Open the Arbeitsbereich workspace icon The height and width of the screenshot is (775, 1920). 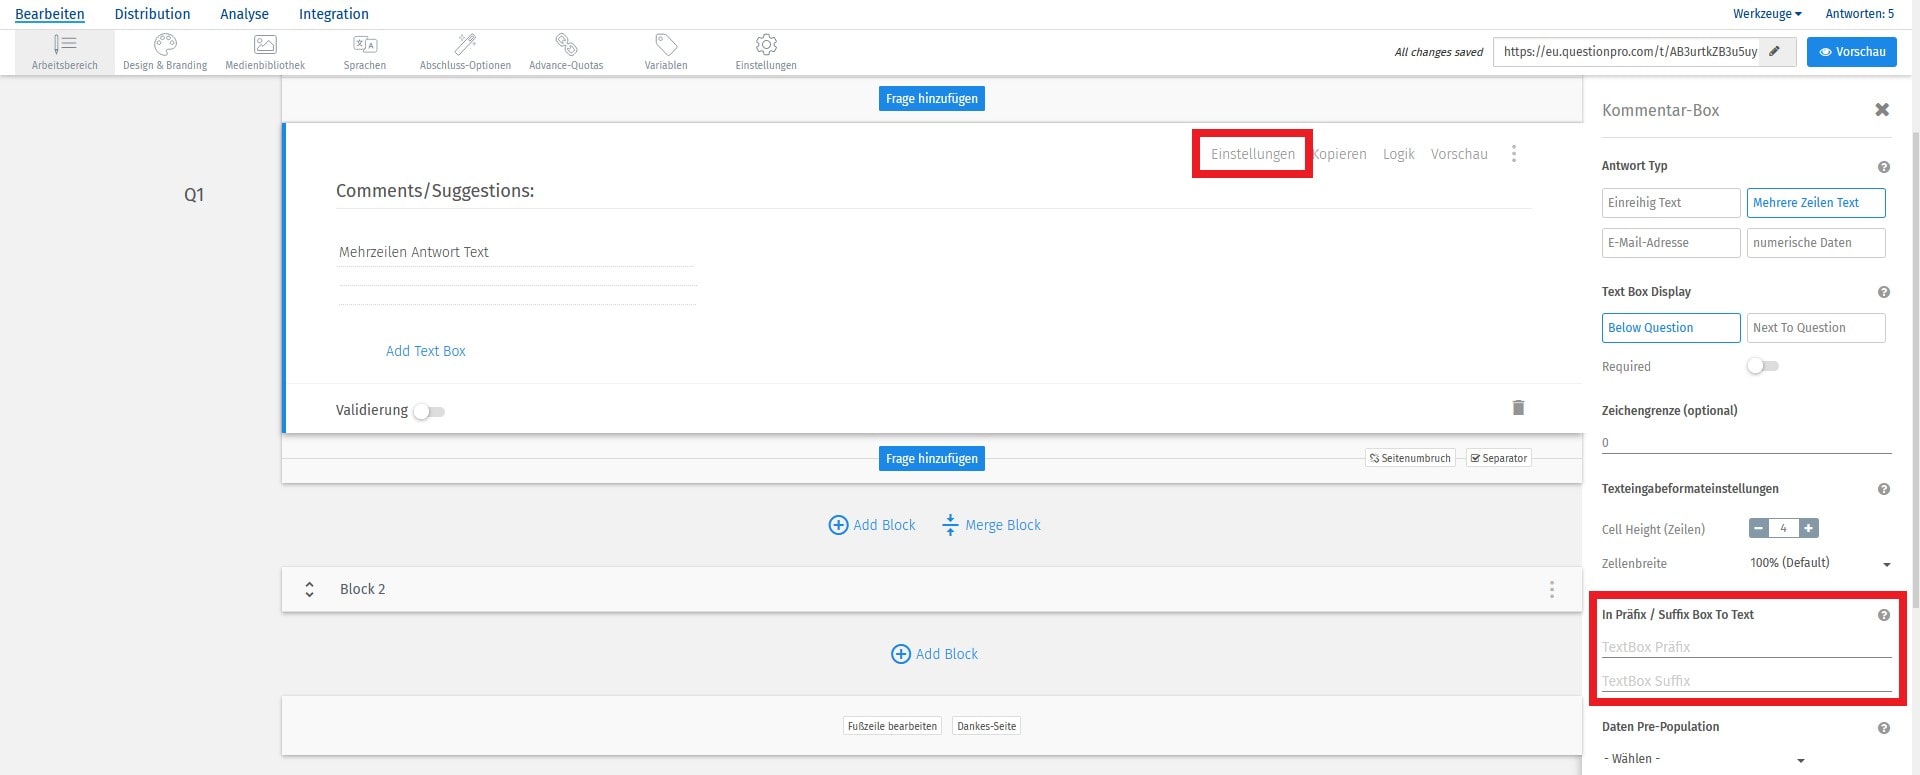pyautogui.click(x=65, y=52)
